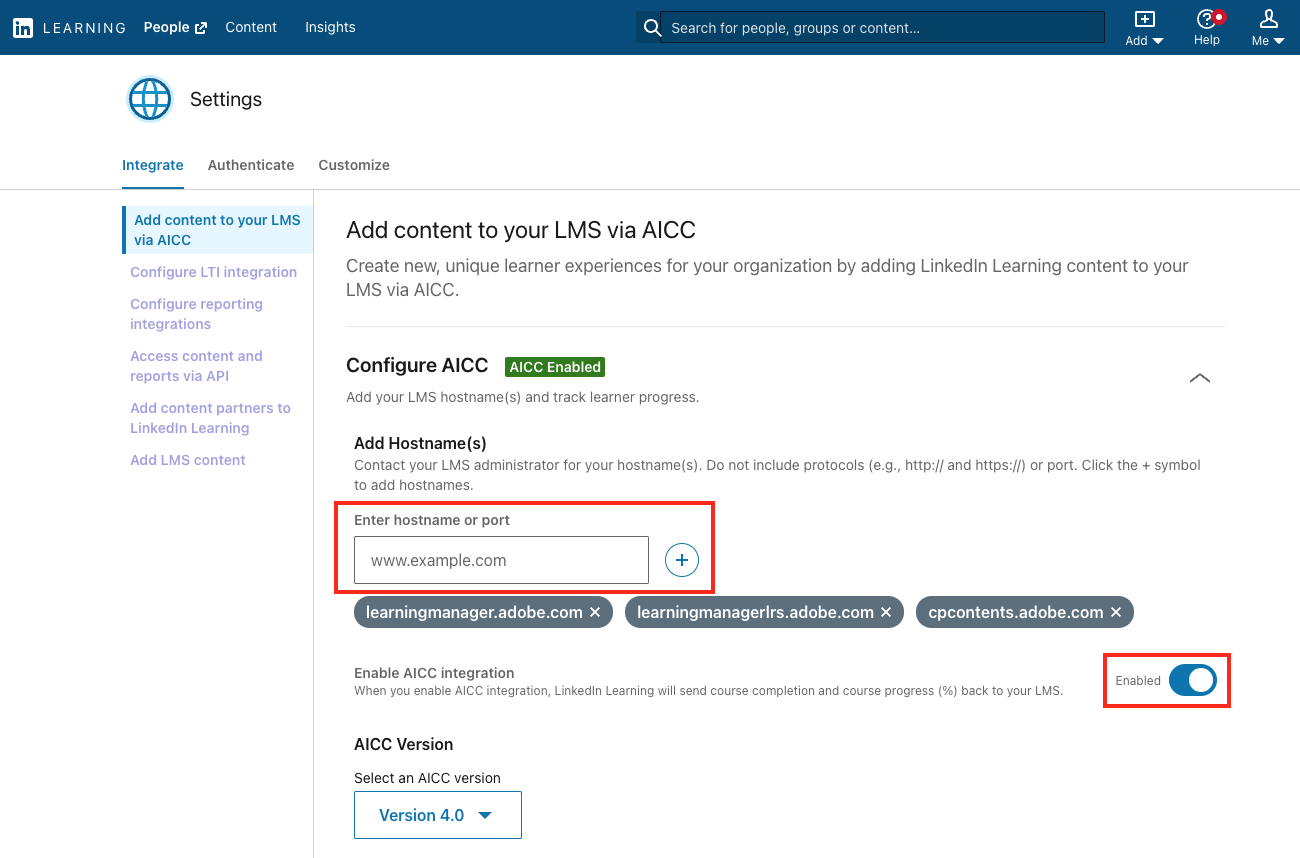Switch to the Authenticate tab

pyautogui.click(x=251, y=165)
